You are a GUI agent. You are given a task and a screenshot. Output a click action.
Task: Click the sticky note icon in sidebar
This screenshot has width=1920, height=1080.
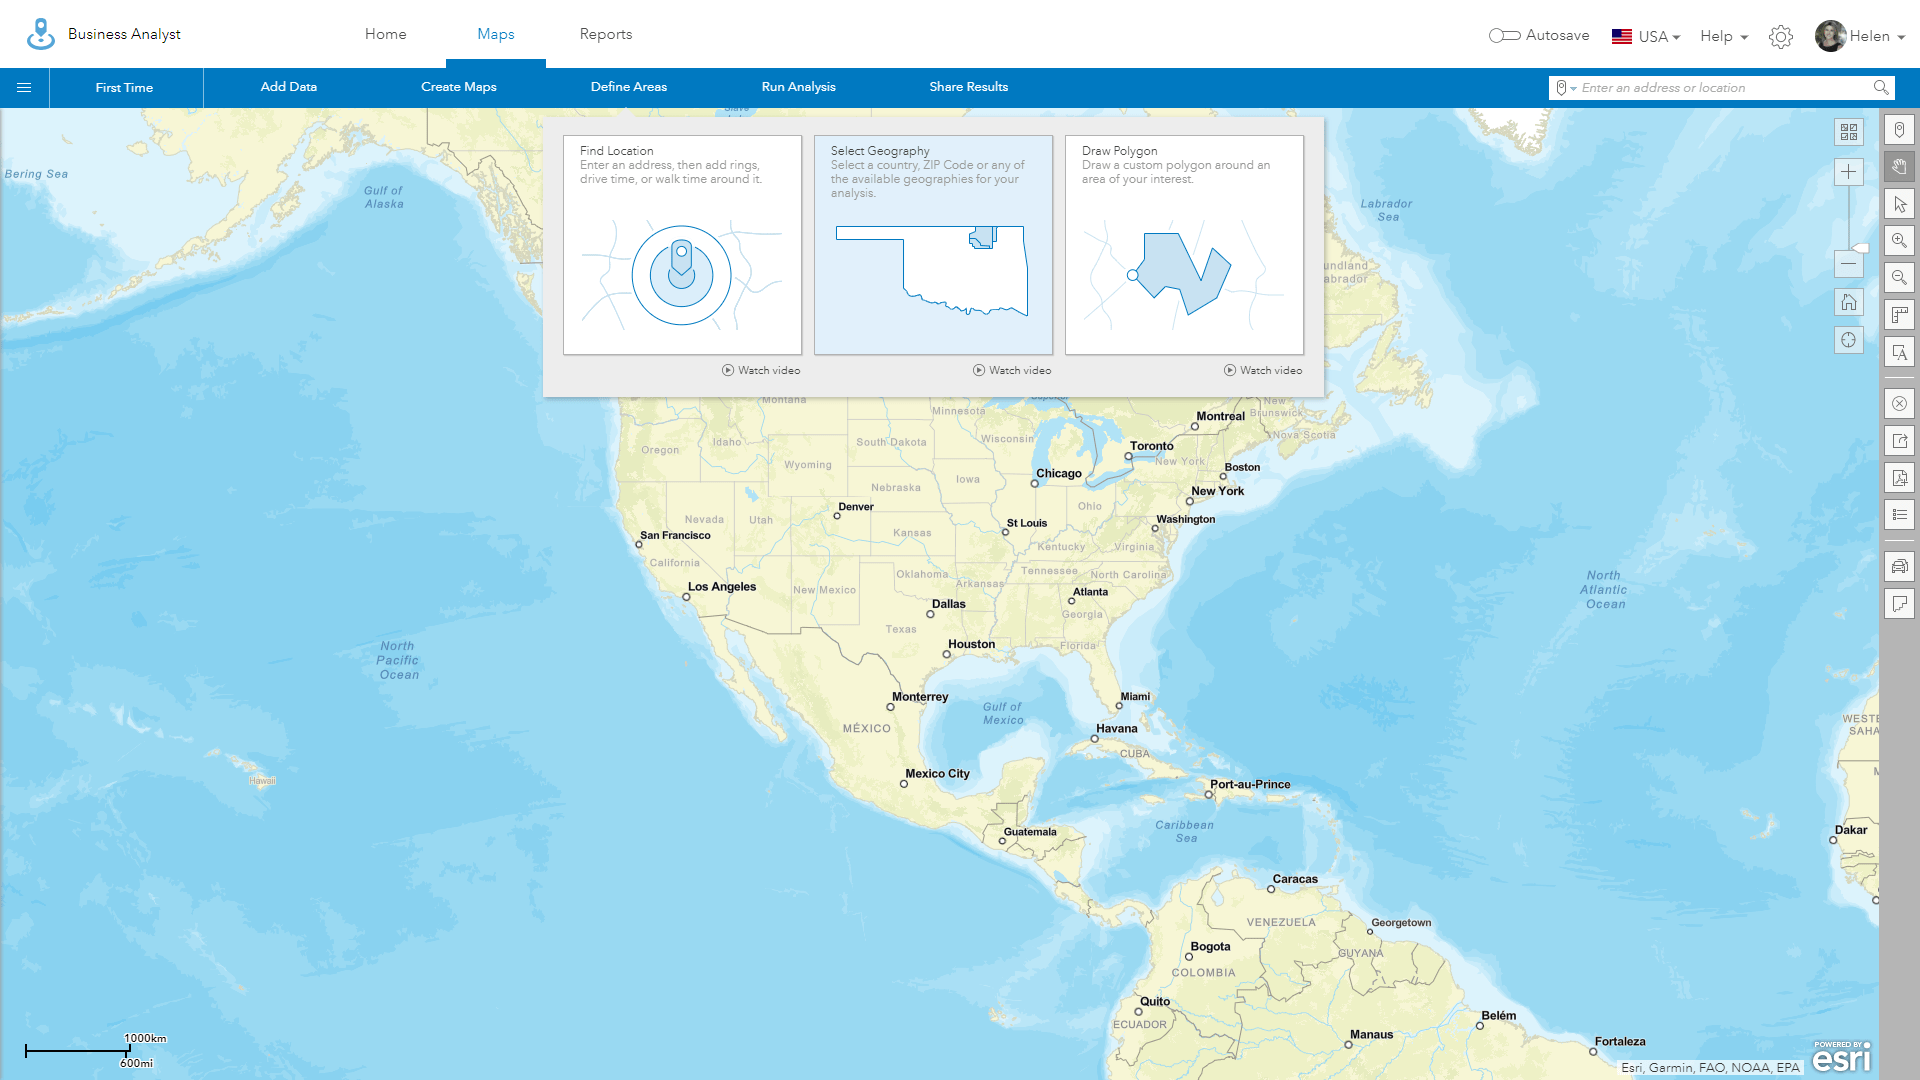click(1899, 604)
